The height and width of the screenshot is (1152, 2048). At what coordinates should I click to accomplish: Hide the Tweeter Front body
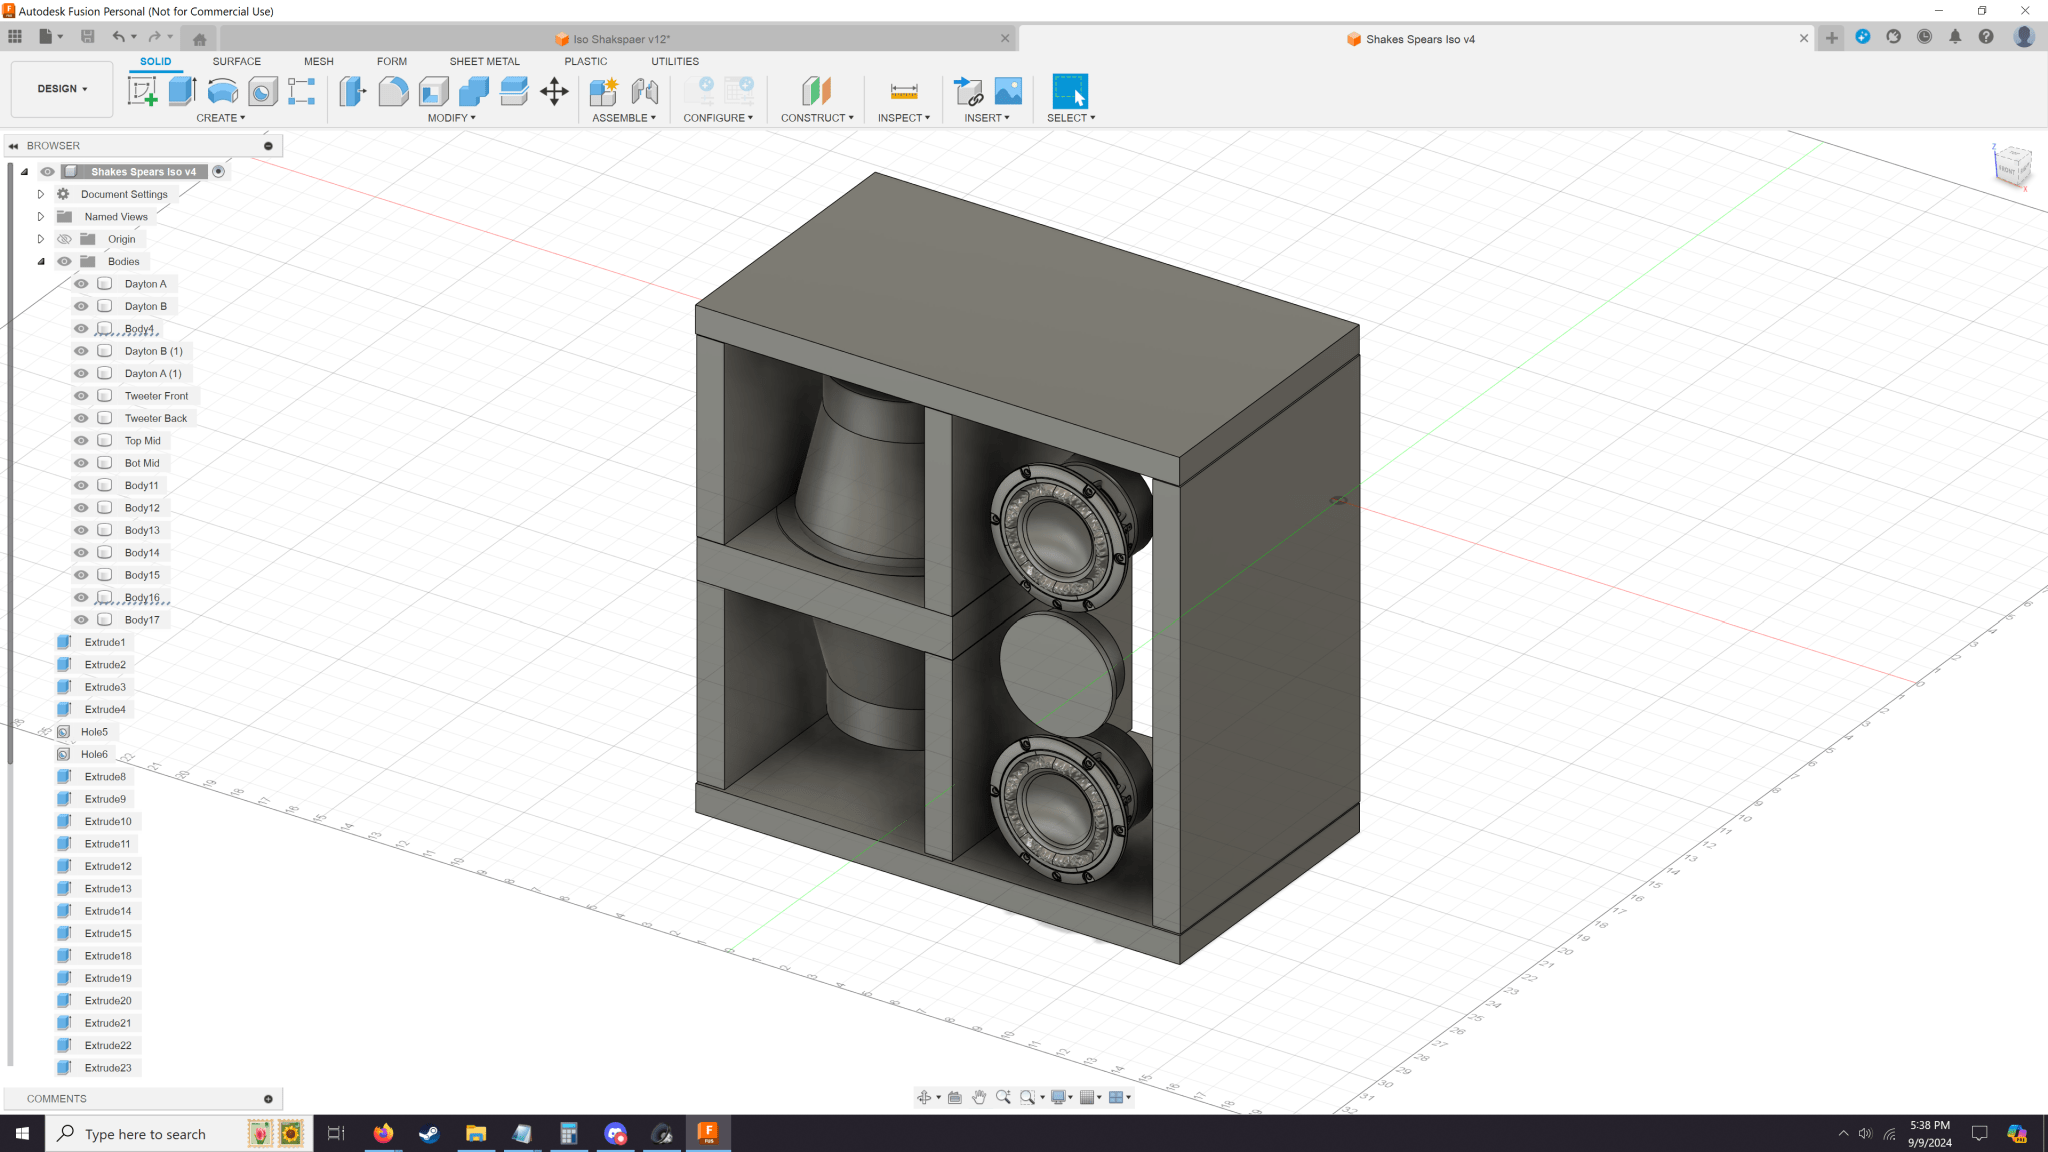point(82,396)
